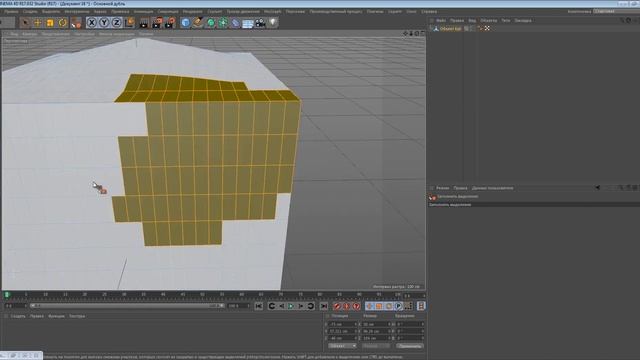Click the position X field stepper arrows

[x=356, y=324]
